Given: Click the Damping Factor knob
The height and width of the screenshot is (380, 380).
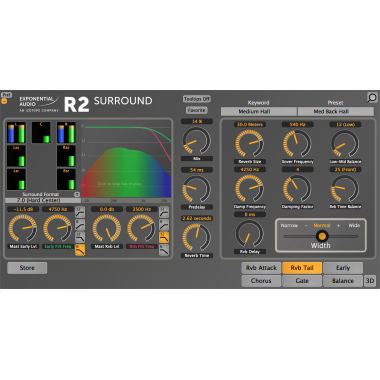Looking at the screenshot, I should tap(297, 188).
